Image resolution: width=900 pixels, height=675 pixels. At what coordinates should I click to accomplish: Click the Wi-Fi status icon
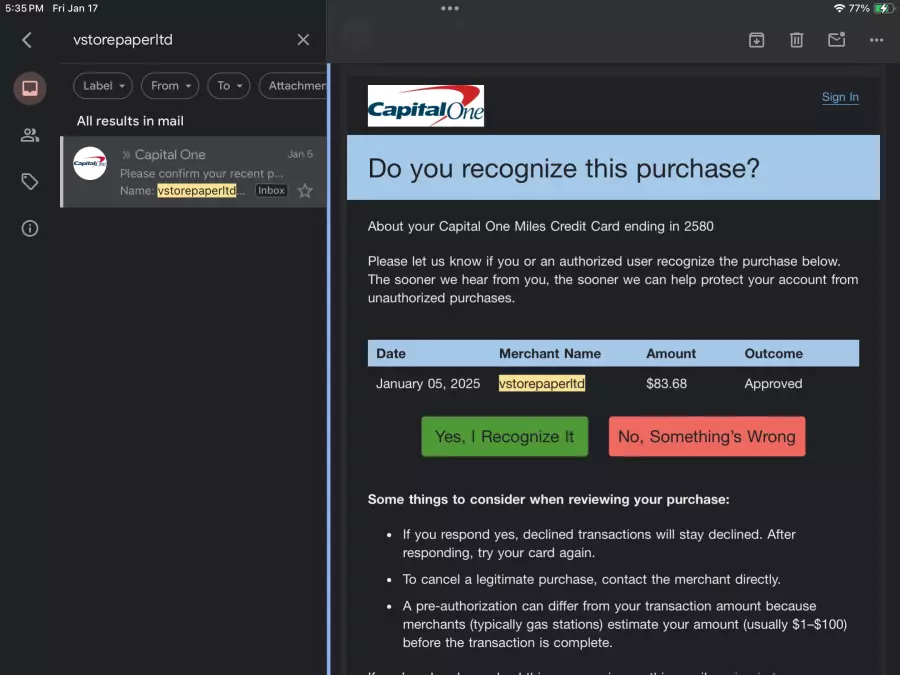click(839, 8)
